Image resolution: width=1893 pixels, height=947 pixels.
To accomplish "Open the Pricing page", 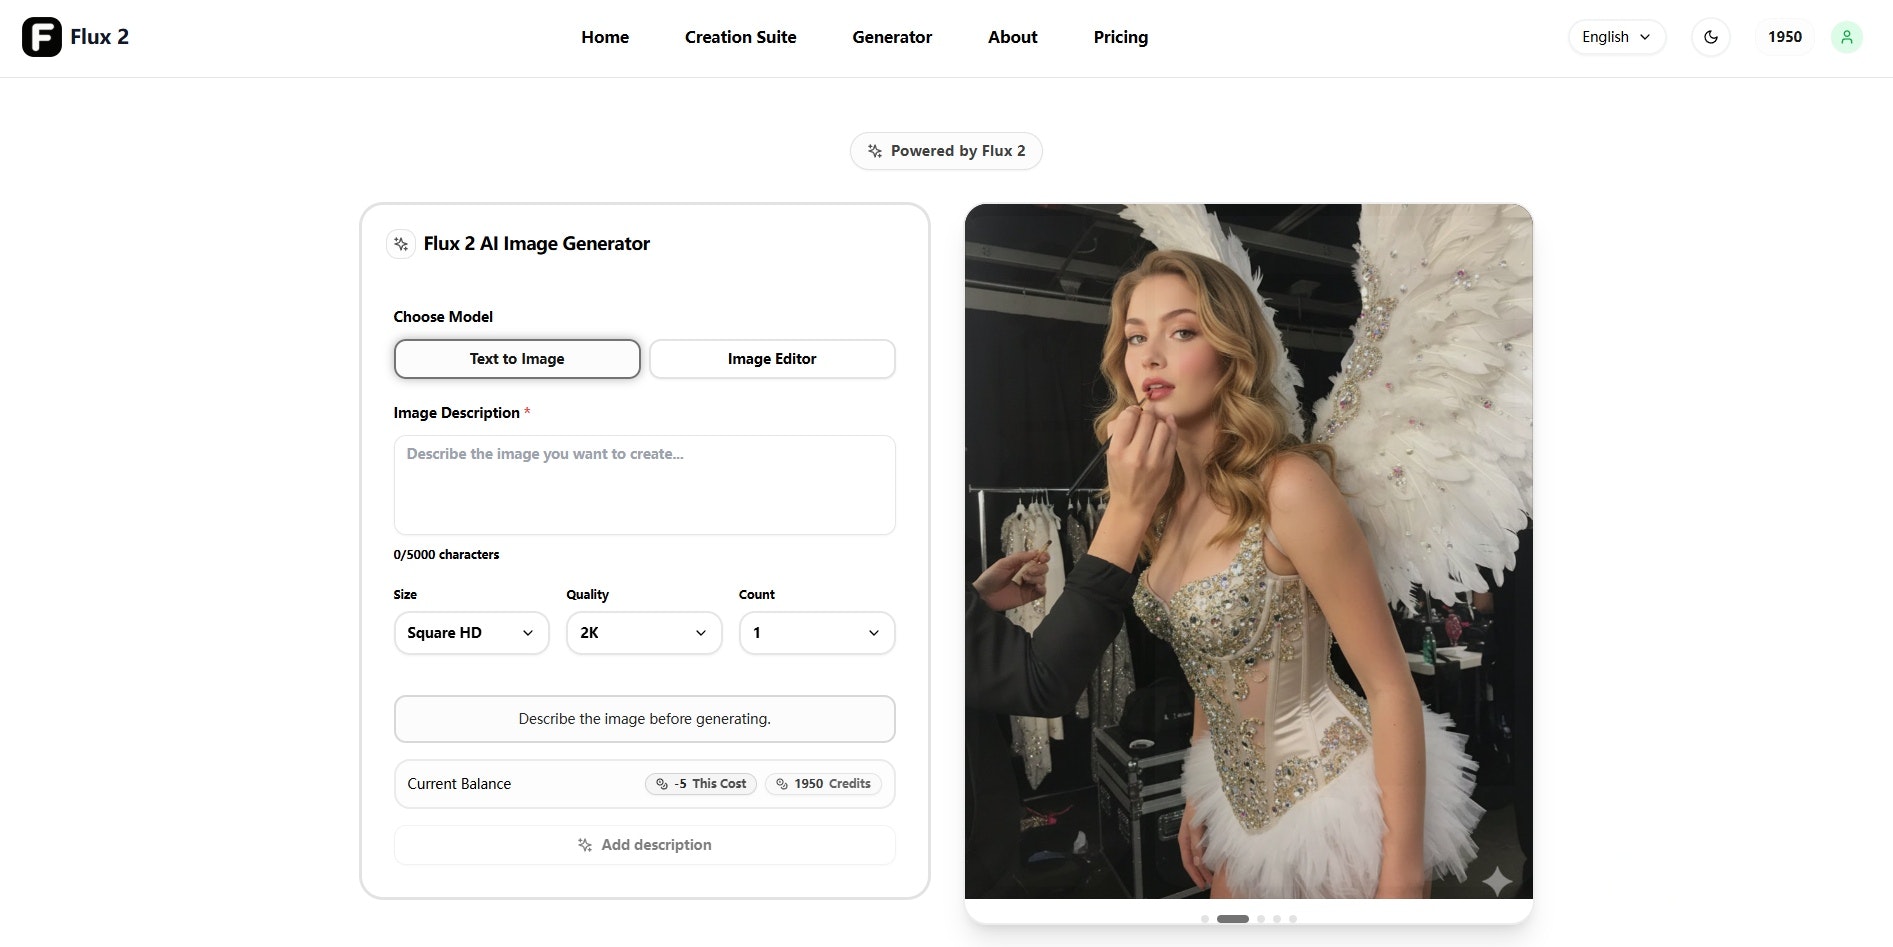I will (1121, 37).
